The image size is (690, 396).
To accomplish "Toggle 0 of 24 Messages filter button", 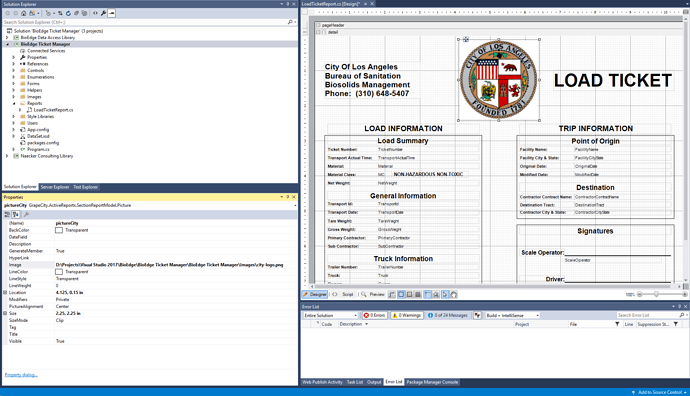I will (x=448, y=315).
